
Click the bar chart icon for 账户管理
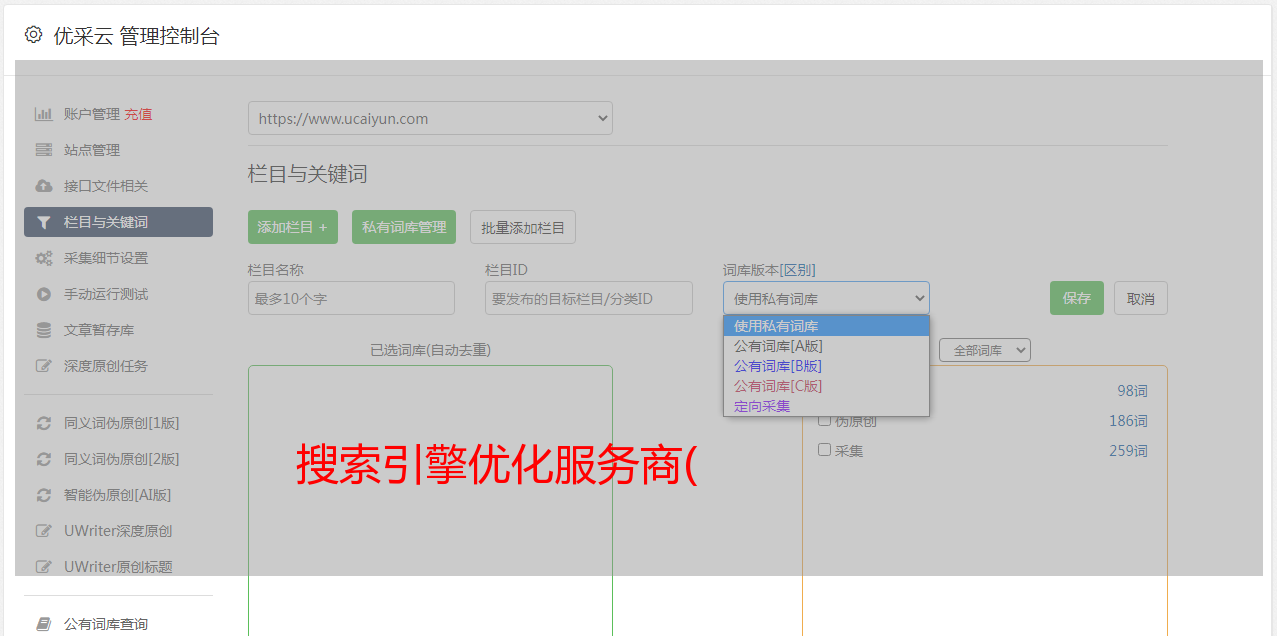pyautogui.click(x=43, y=114)
